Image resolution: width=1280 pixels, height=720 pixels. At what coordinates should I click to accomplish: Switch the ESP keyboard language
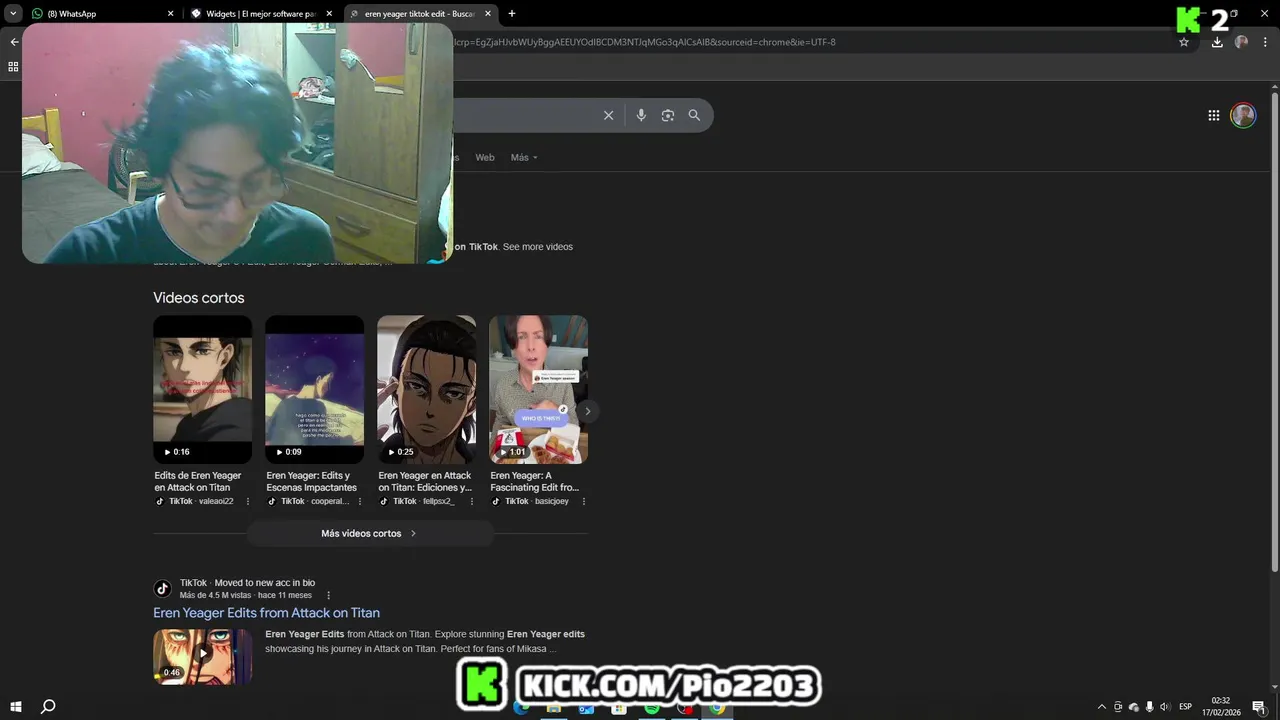click(x=1186, y=707)
